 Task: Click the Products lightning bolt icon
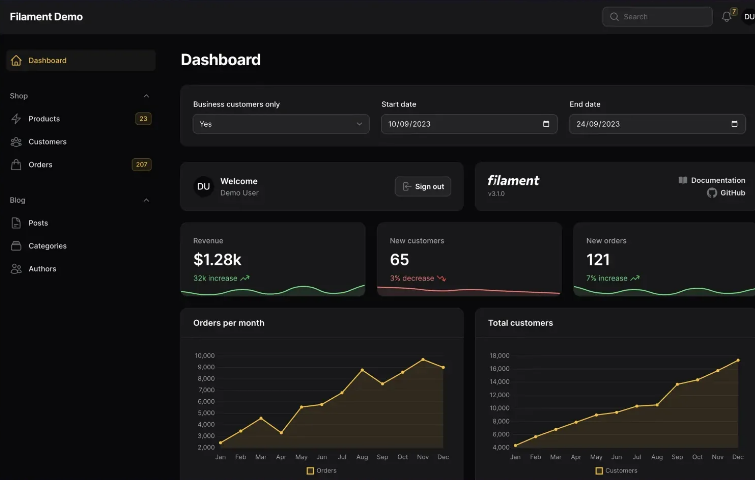coord(16,119)
